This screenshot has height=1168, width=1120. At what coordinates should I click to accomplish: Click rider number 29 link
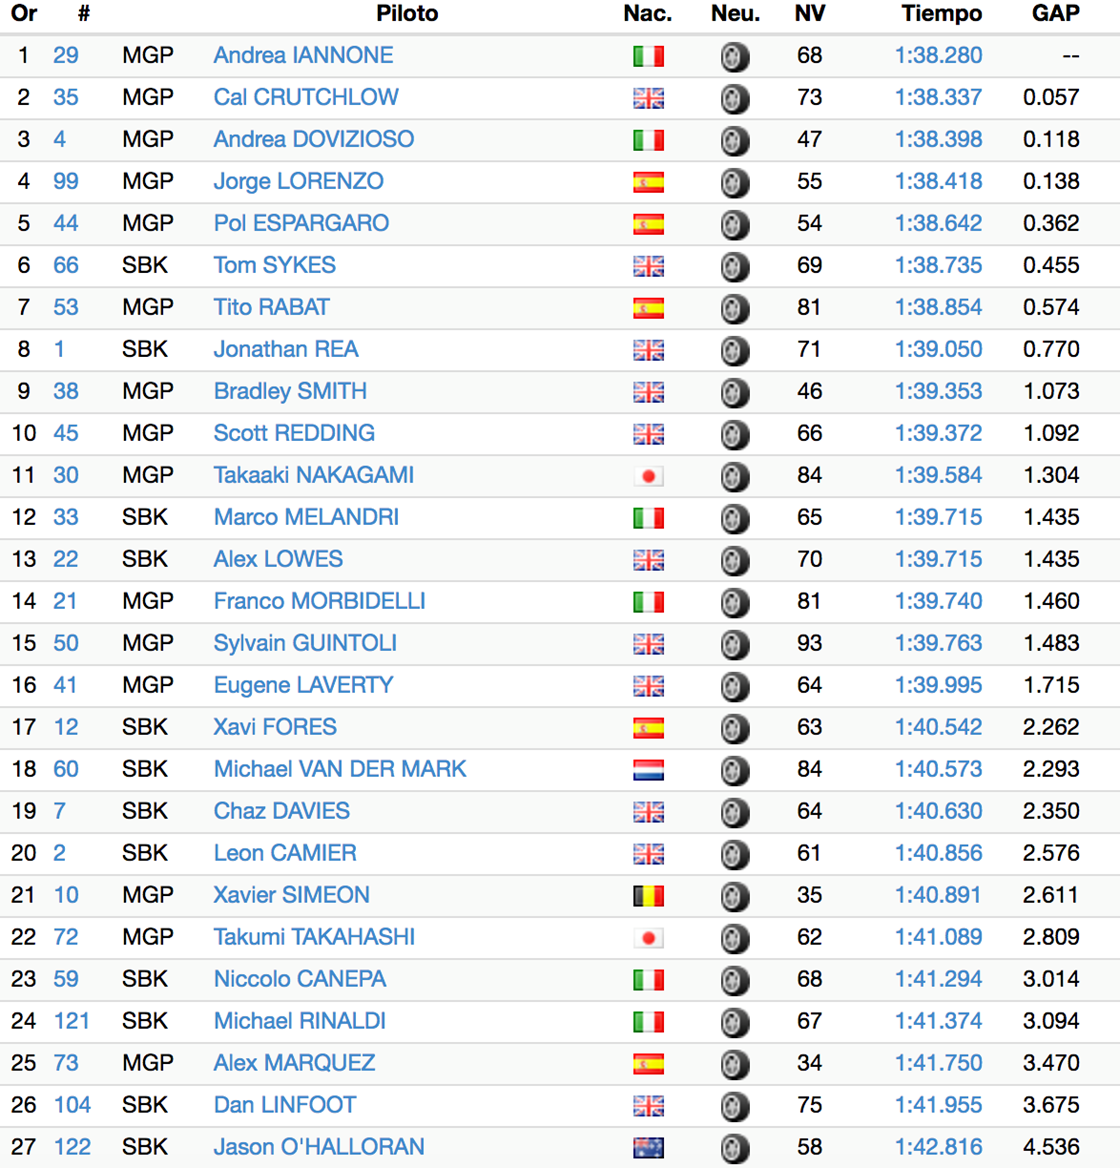tap(66, 55)
